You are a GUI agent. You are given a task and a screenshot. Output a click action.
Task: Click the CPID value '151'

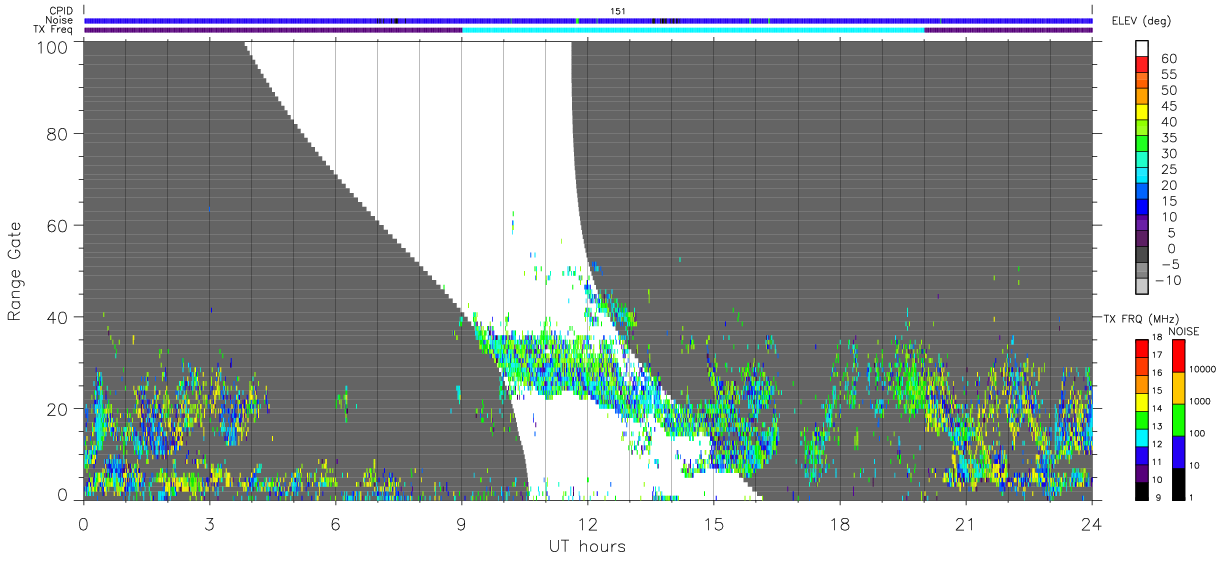(617, 11)
